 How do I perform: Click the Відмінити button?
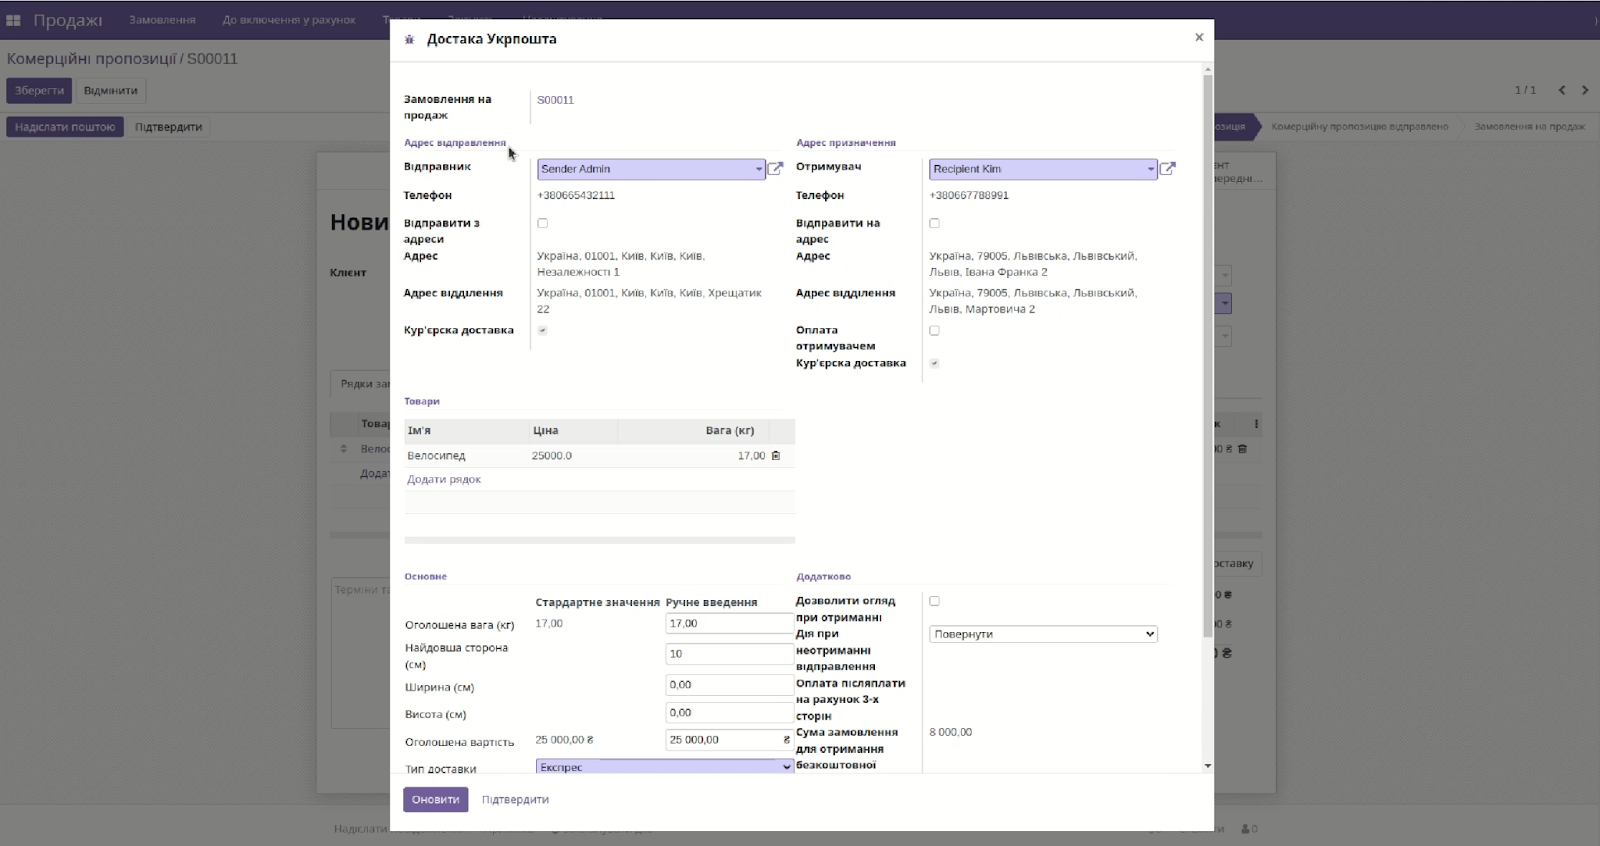click(111, 91)
